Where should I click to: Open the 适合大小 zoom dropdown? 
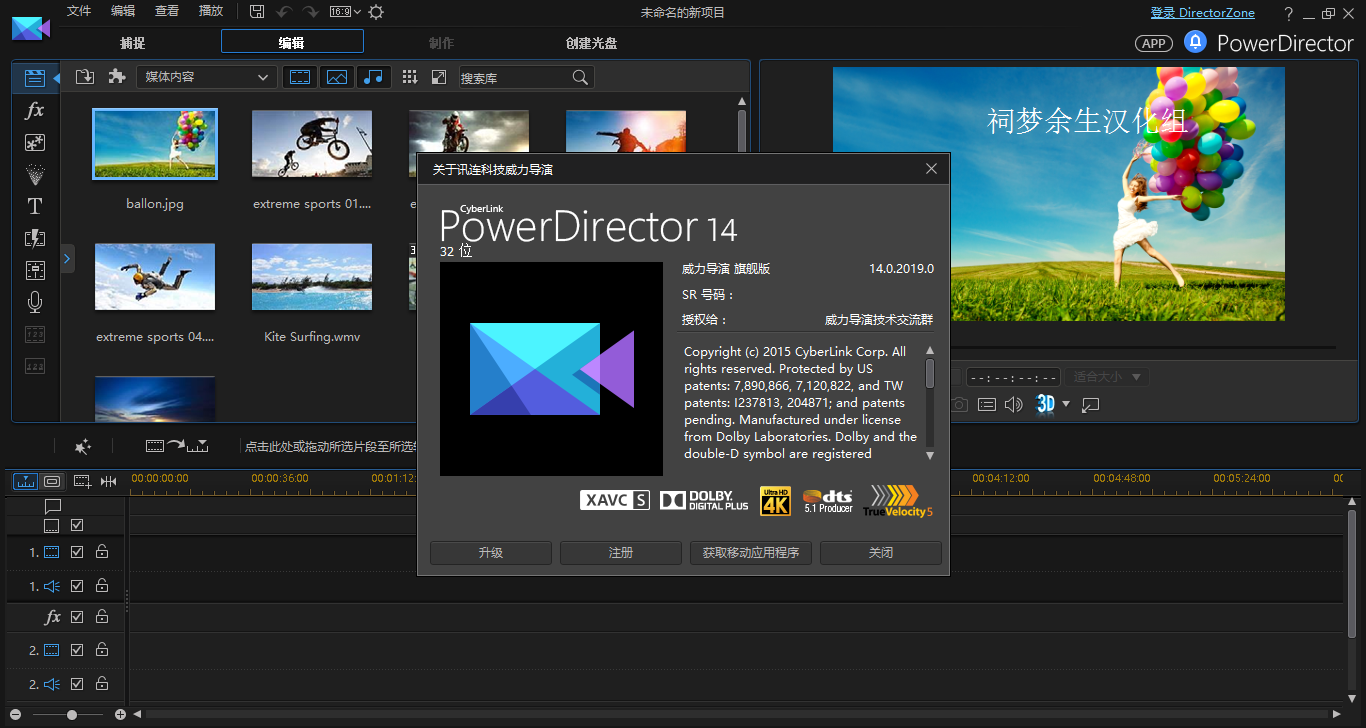[x=1107, y=377]
